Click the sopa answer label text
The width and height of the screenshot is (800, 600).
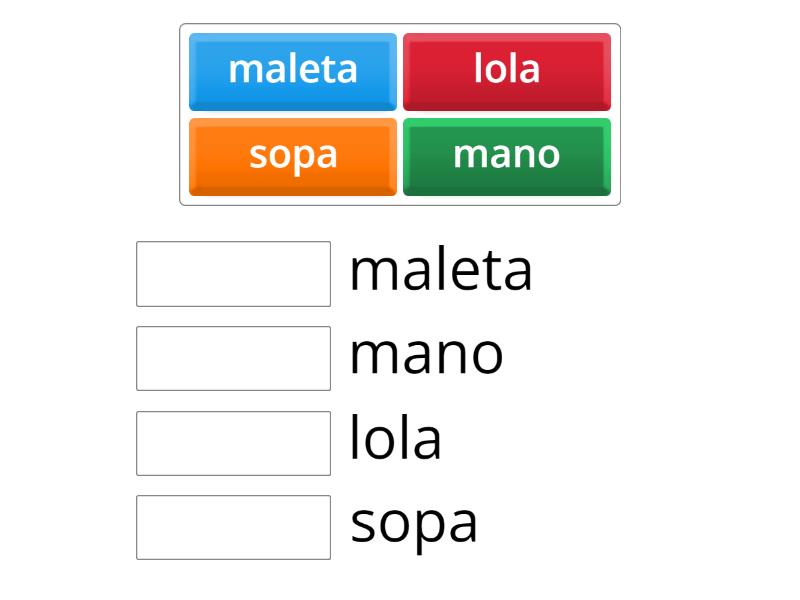(415, 522)
